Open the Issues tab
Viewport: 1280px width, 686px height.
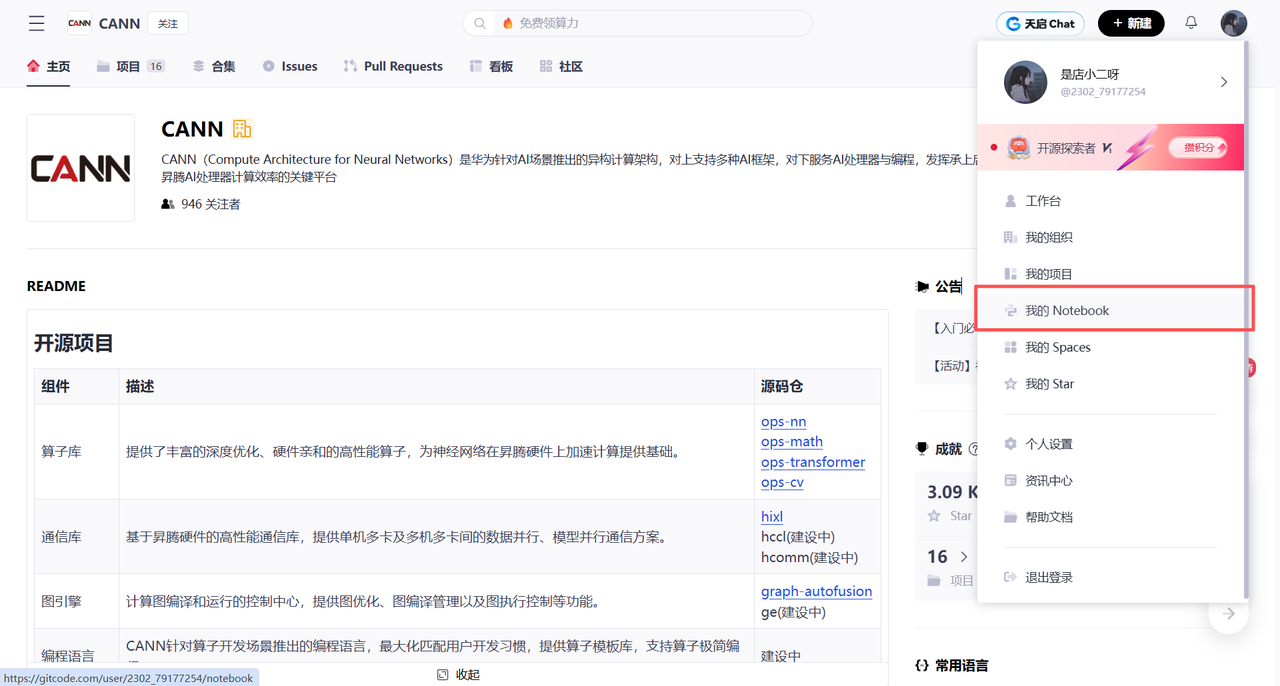pyautogui.click(x=290, y=66)
